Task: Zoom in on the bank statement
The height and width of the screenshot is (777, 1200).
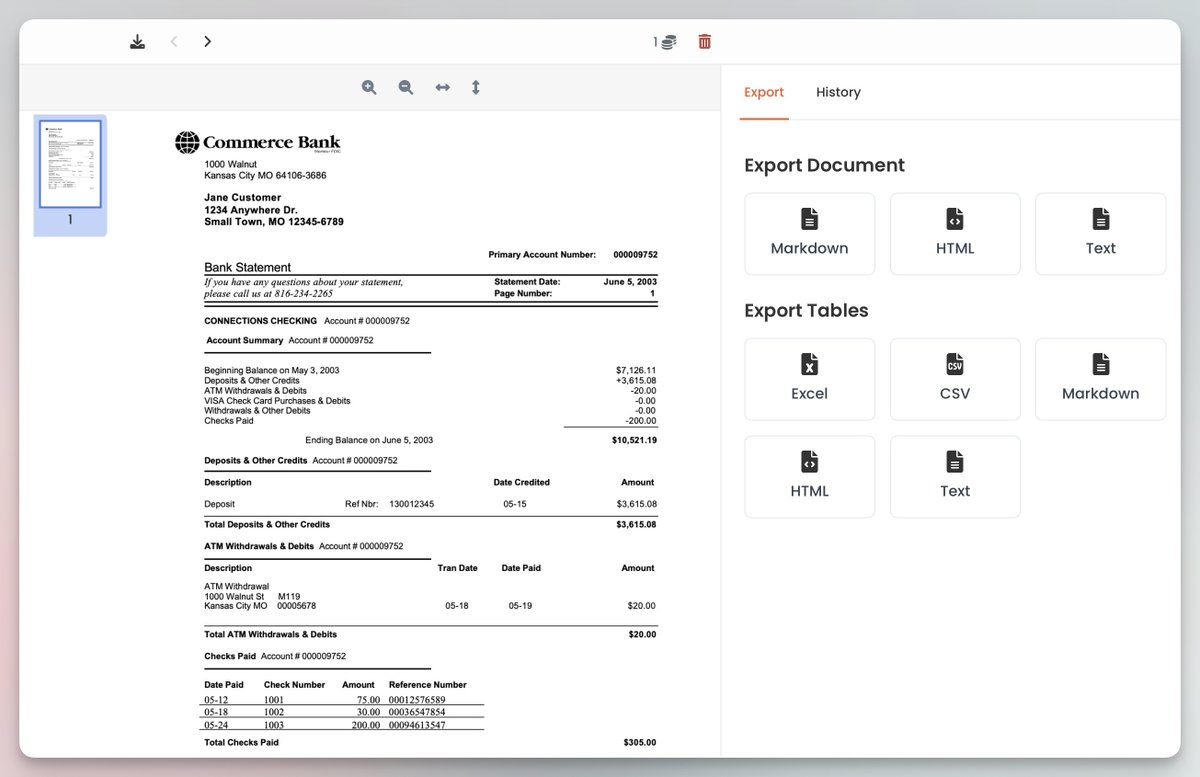Action: 369,87
